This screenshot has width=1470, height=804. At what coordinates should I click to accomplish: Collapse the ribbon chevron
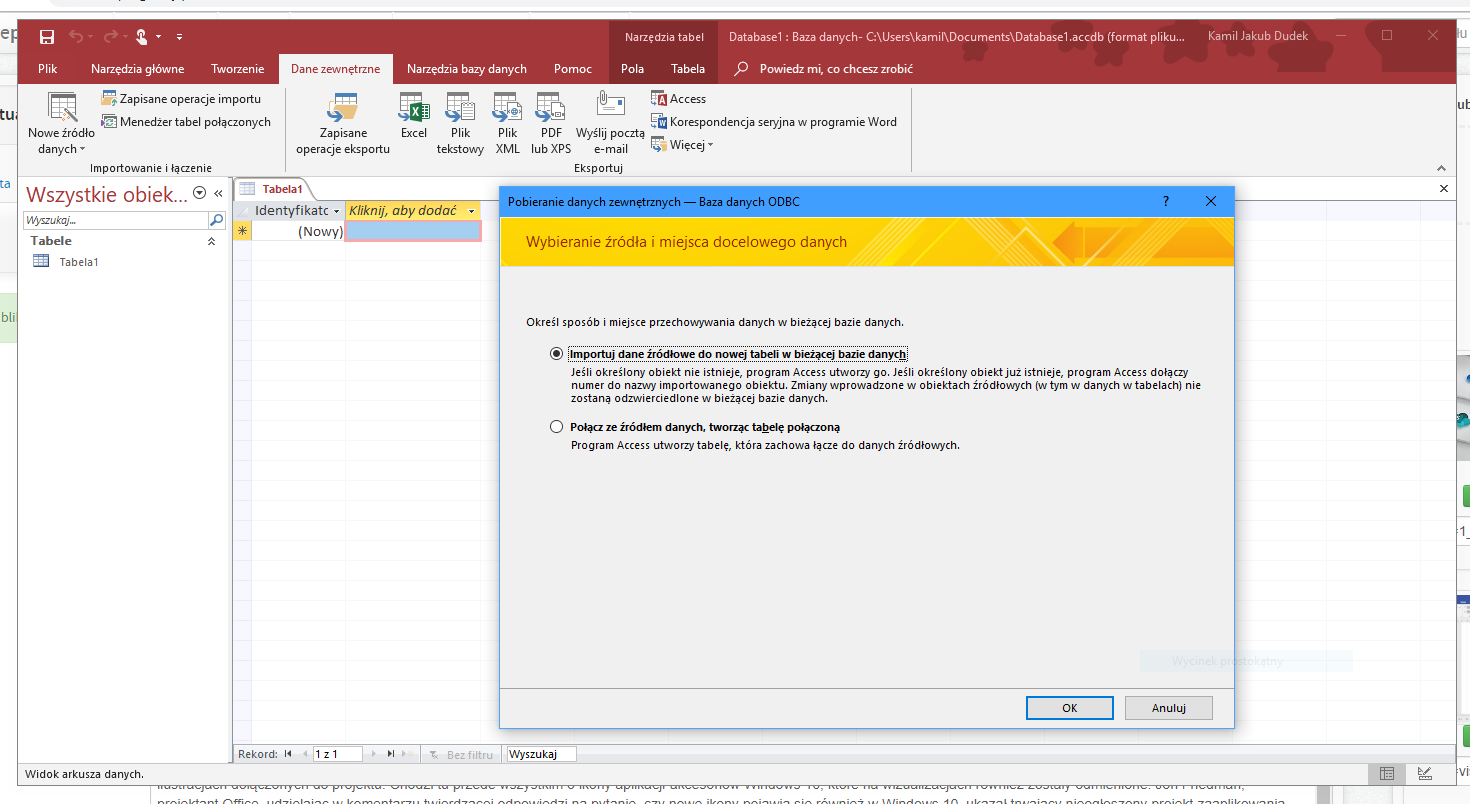tap(1441, 168)
